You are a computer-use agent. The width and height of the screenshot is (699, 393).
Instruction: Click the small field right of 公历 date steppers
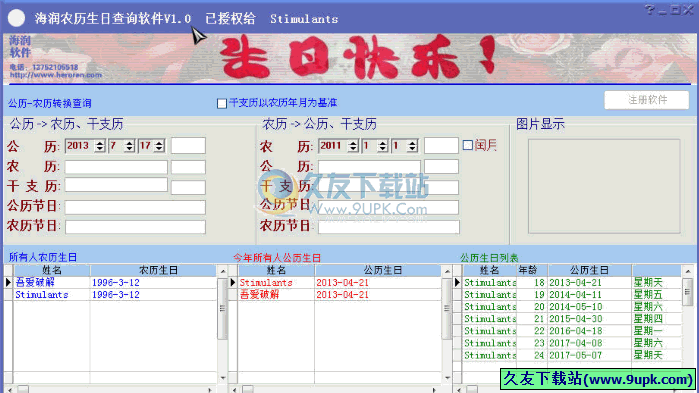[x=188, y=146]
